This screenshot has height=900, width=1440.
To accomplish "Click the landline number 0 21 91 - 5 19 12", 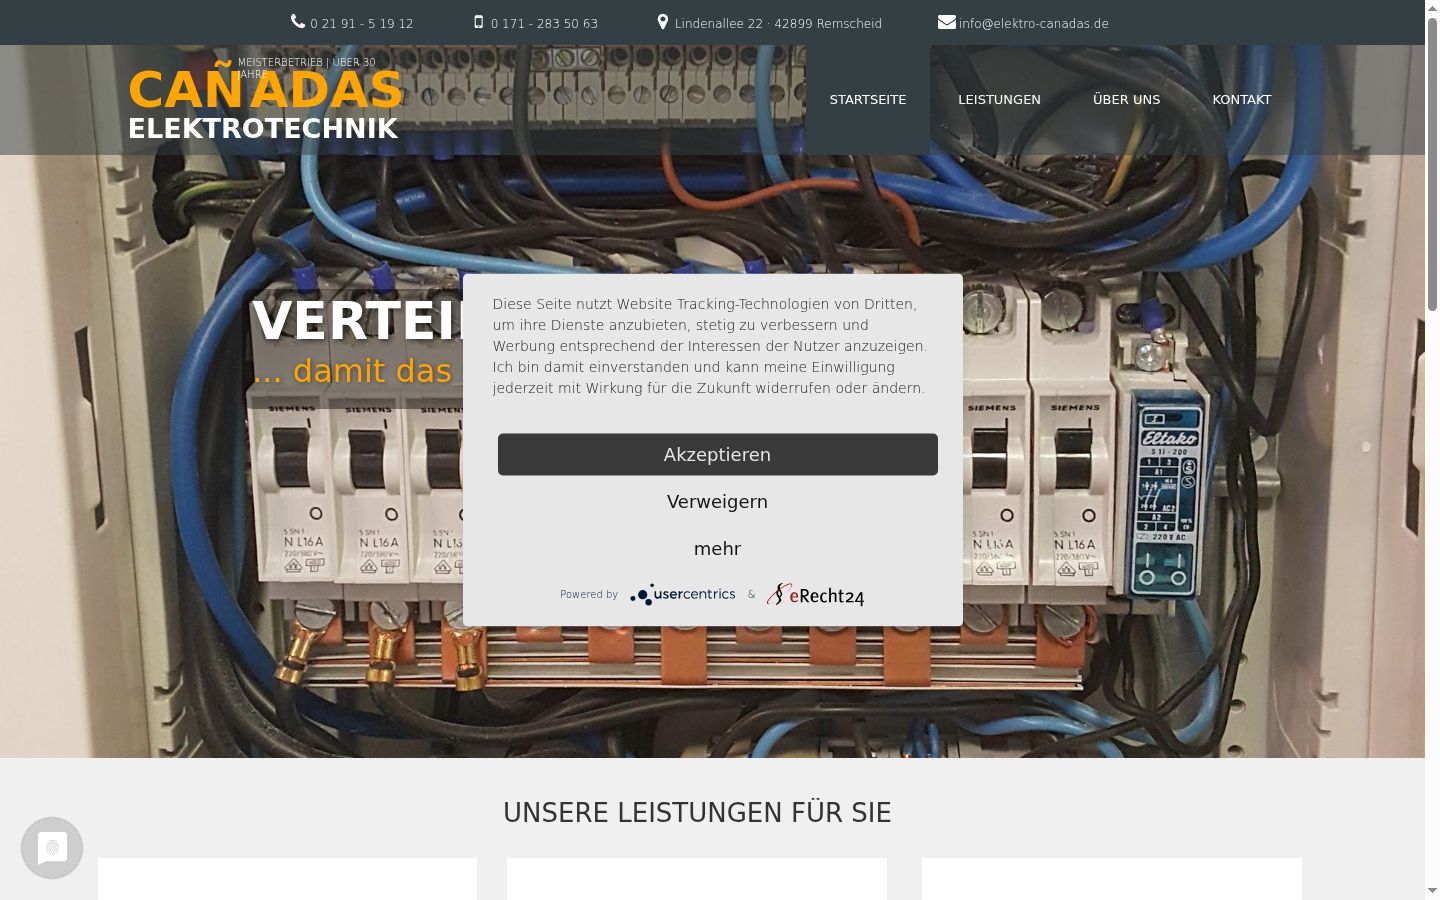I will [362, 23].
